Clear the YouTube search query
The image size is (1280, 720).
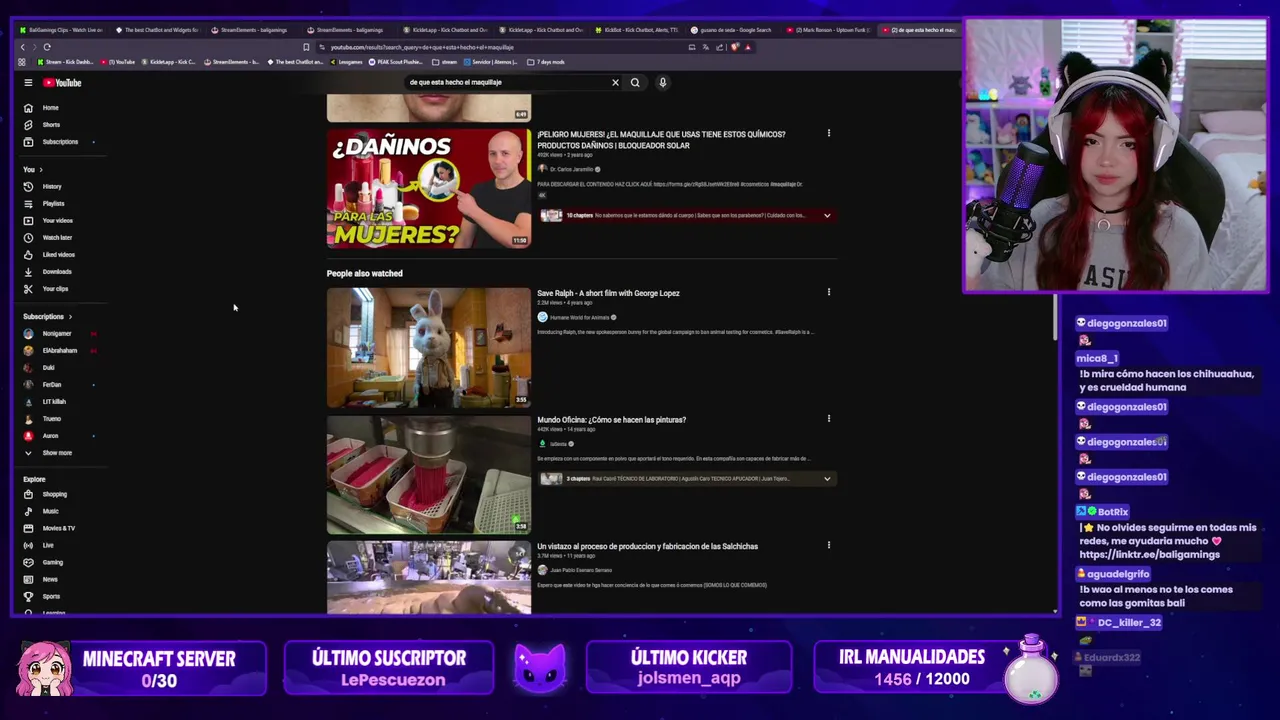click(x=615, y=83)
